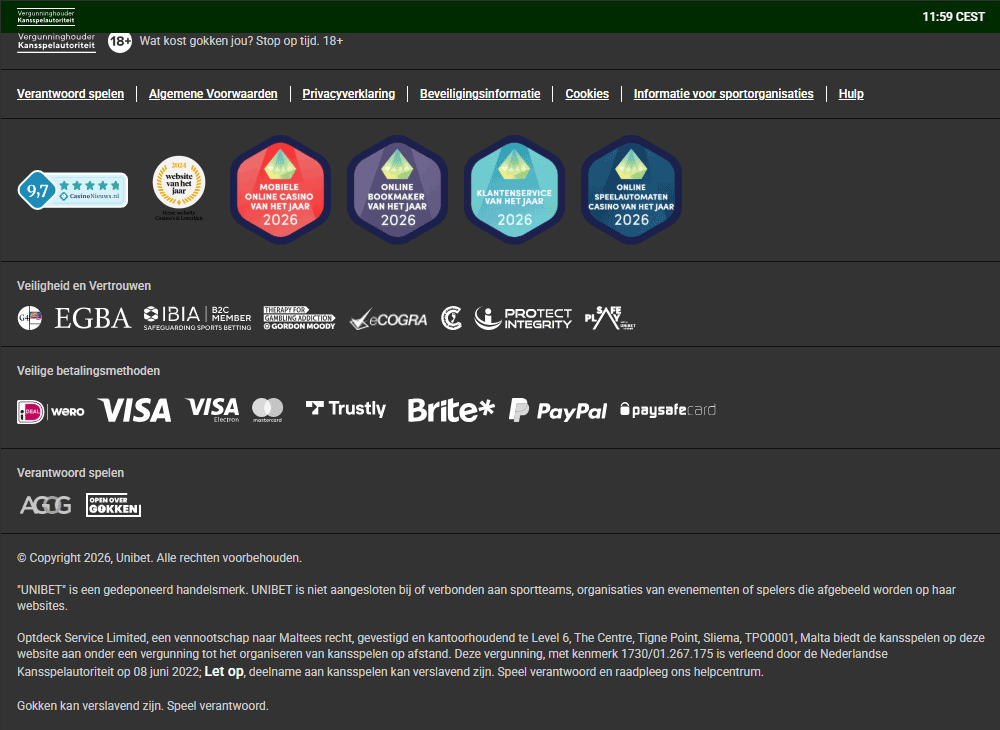
Task: Click the PayPal payment logo
Action: tap(558, 411)
